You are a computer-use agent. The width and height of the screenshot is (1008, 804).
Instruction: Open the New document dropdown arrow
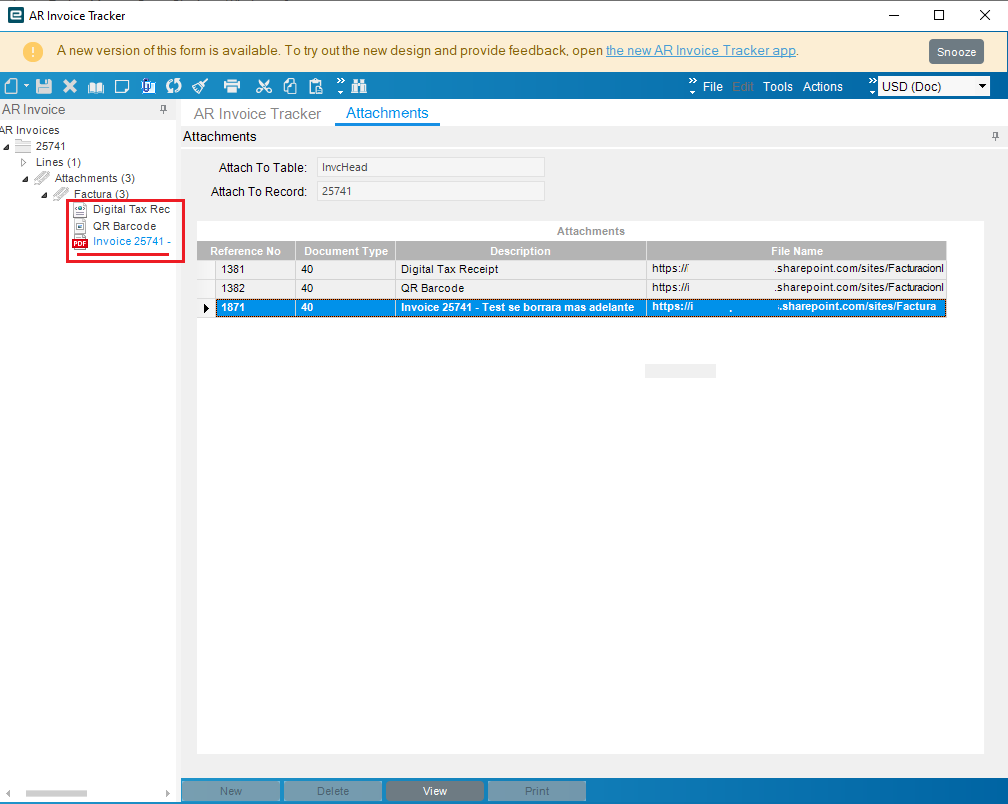[26, 85]
